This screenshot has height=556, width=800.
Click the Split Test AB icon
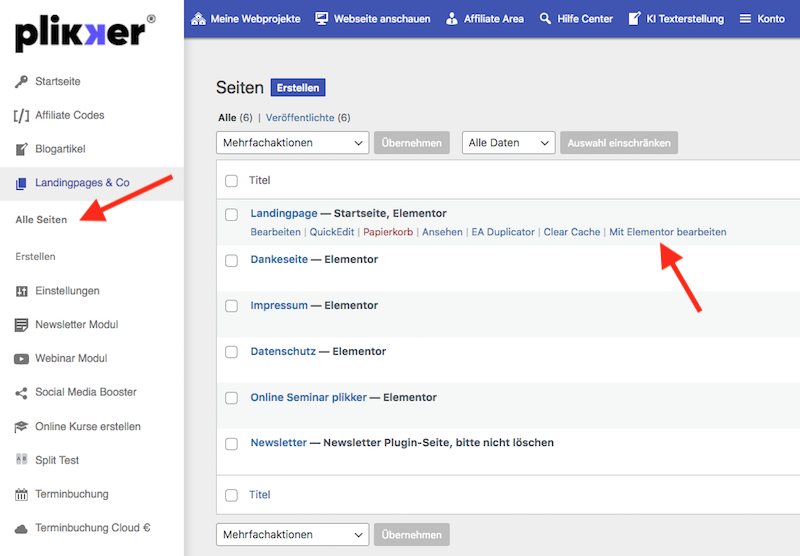pyautogui.click(x=21, y=459)
